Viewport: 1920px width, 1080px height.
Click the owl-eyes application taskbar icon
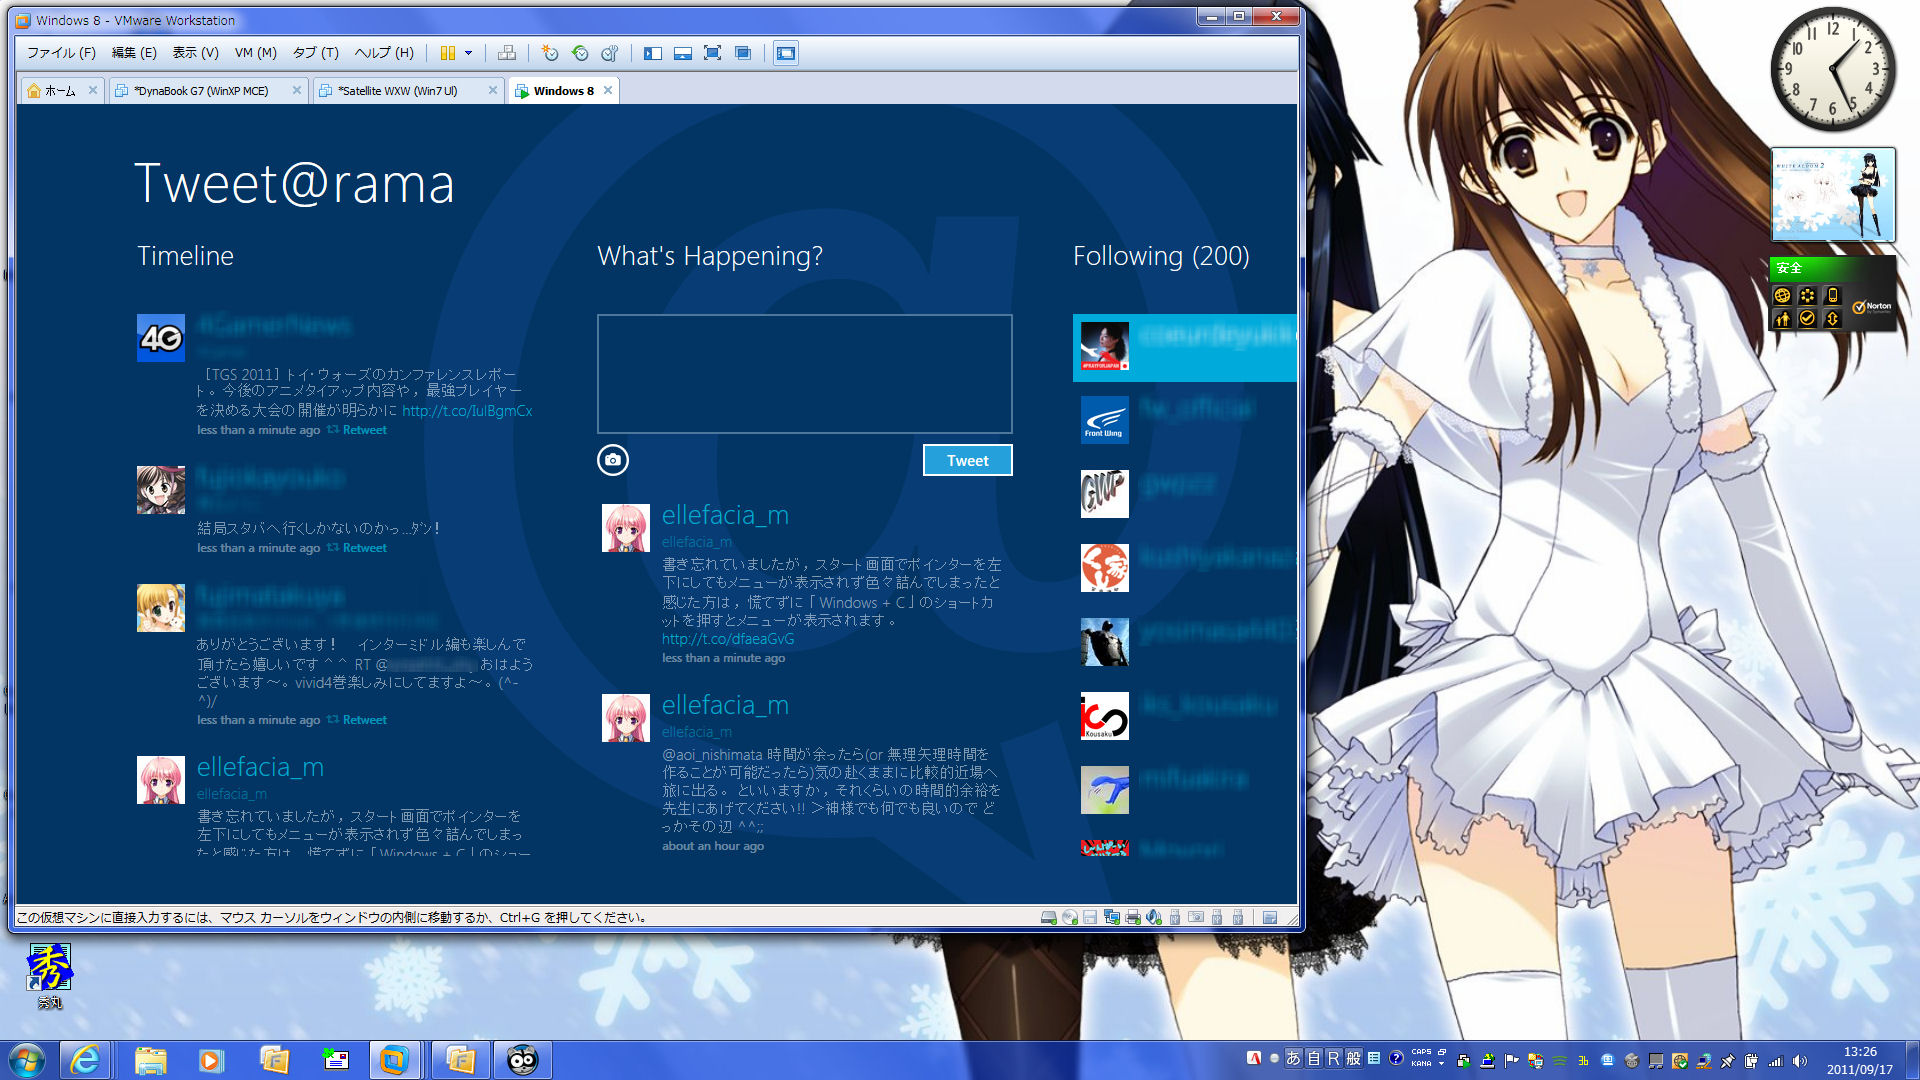click(522, 1060)
